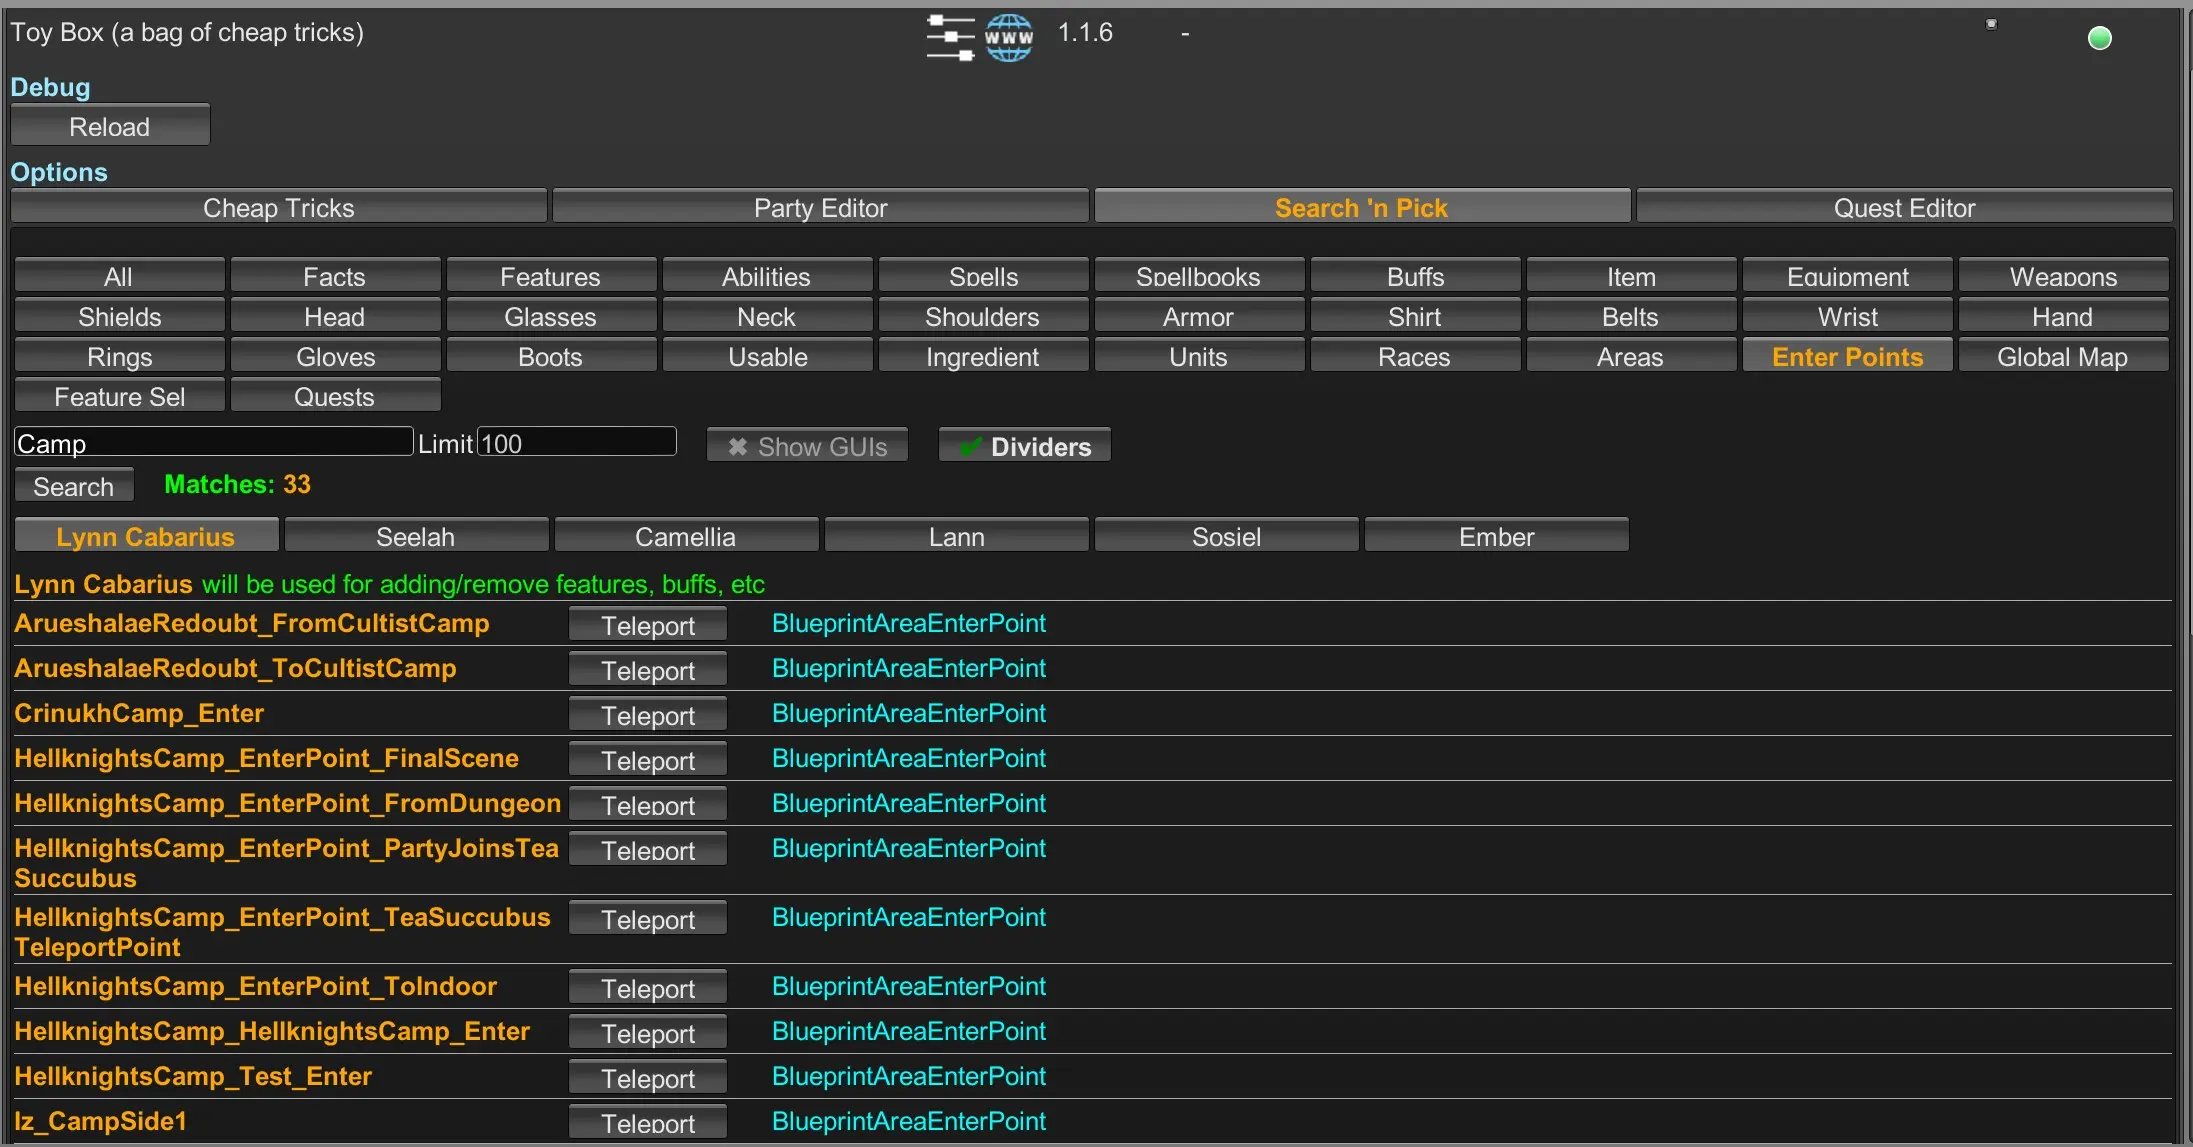
Task: Click the BlueprintAreaEnterPoint icon for HellknightsCamp_Test_Enter
Action: pos(909,1076)
